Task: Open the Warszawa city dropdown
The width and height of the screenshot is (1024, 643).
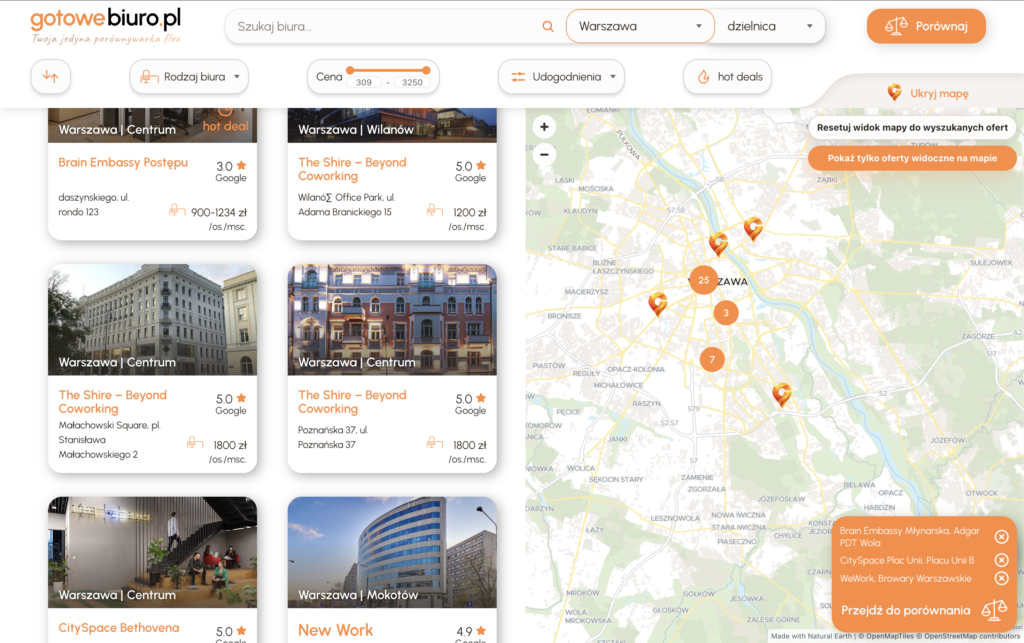Action: [x=640, y=26]
